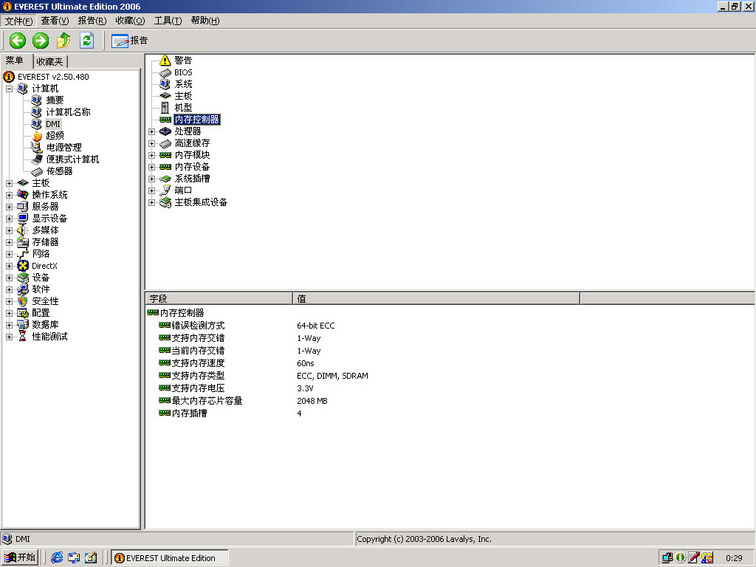Click the 值 column header
This screenshot has height=567, width=756.
pyautogui.click(x=436, y=298)
